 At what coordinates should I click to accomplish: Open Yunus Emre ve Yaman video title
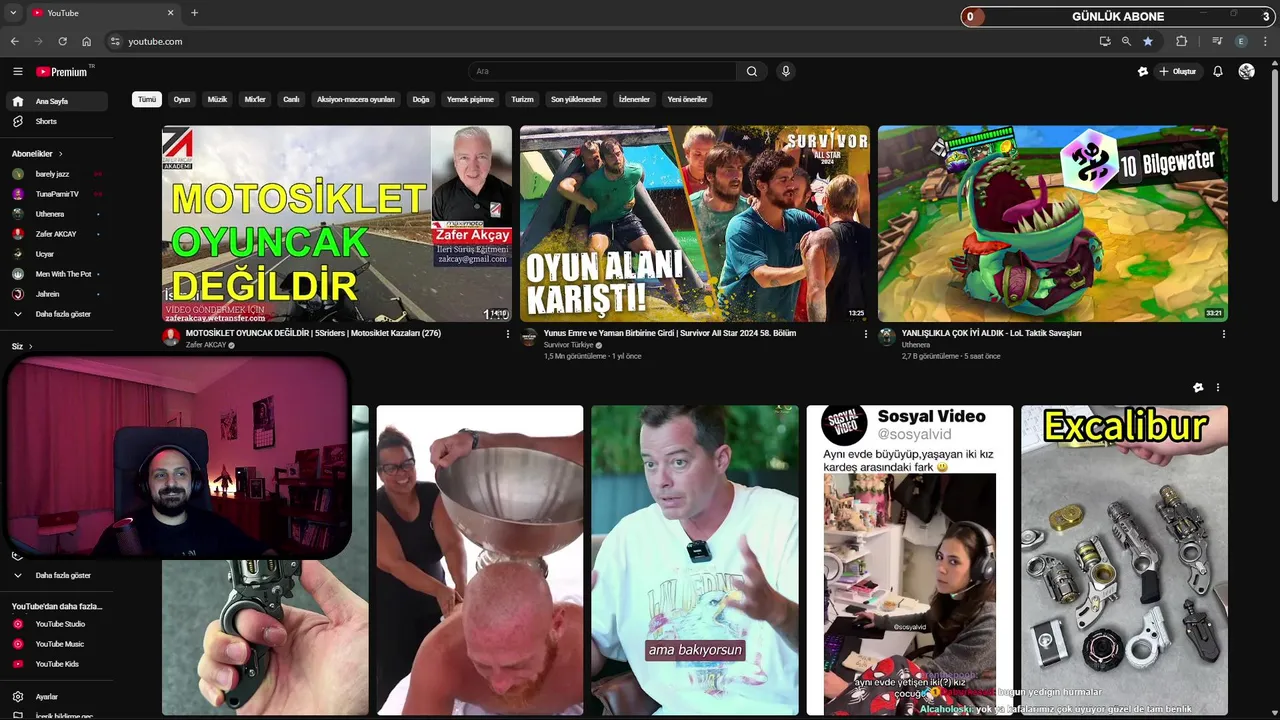[670, 333]
